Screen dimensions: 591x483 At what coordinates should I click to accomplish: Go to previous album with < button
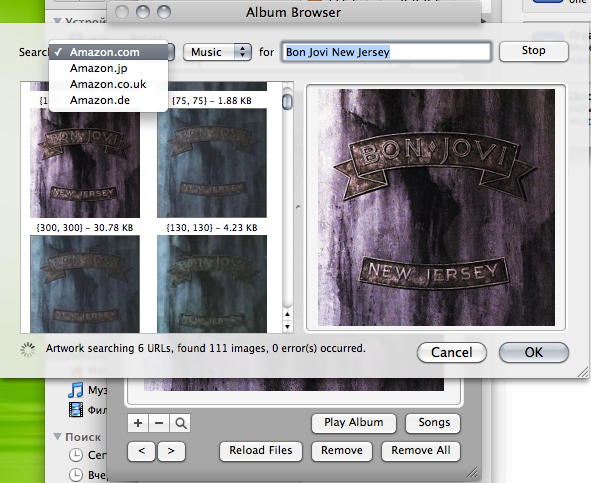coord(142,451)
